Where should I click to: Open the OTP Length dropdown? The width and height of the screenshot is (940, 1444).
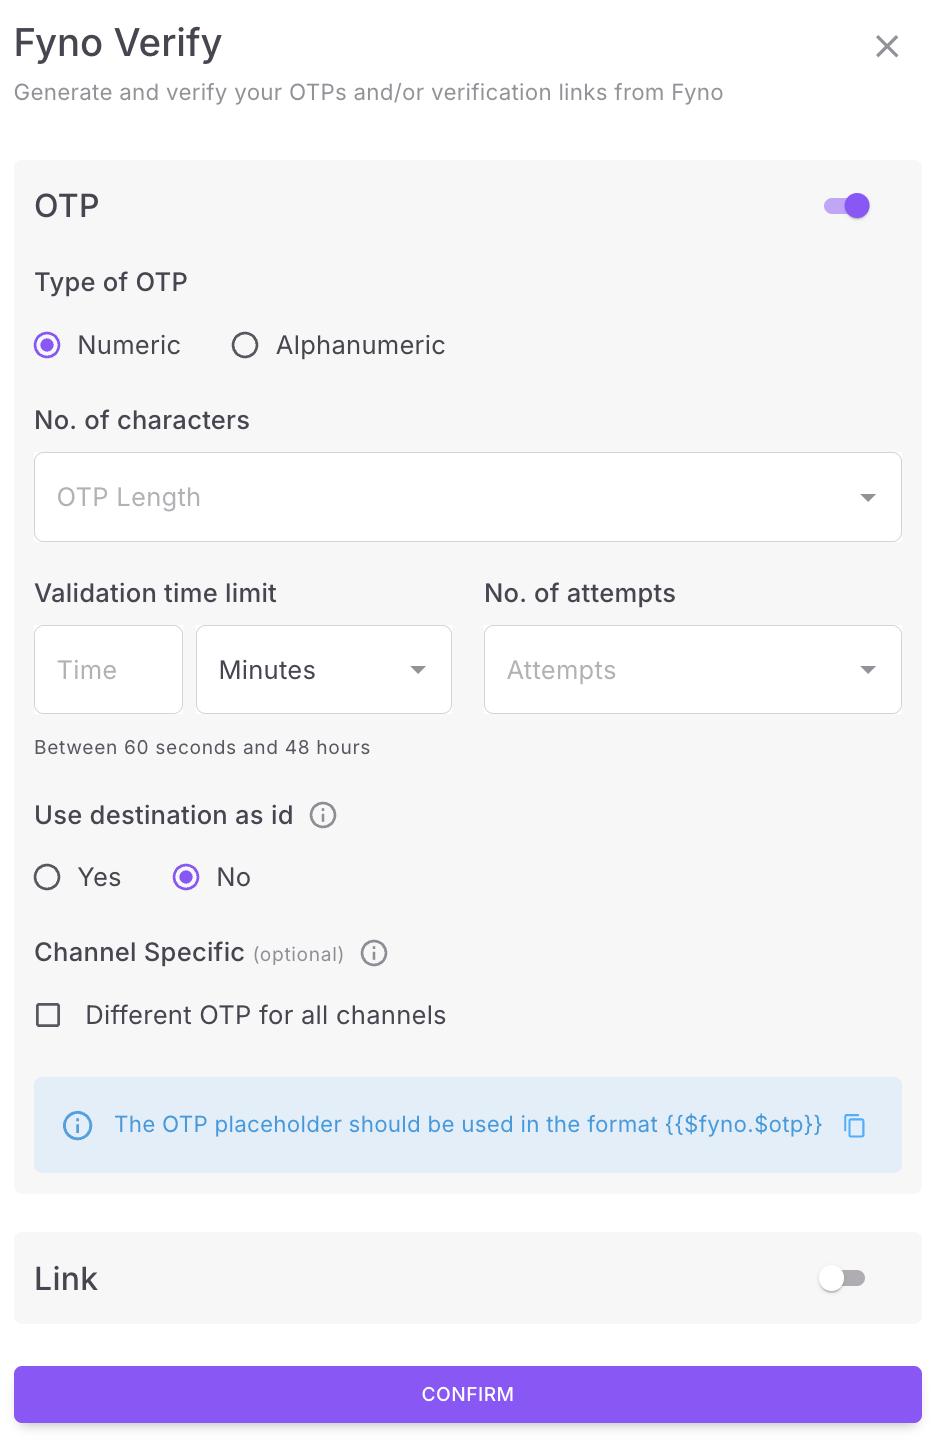click(468, 497)
